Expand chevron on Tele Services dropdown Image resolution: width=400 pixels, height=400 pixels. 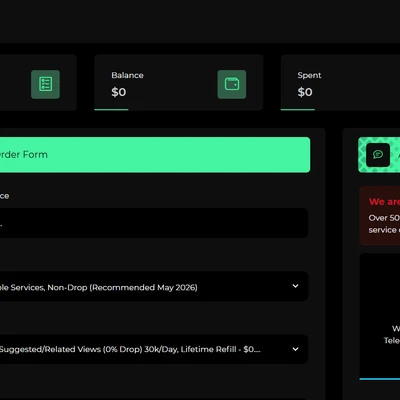[x=295, y=286]
